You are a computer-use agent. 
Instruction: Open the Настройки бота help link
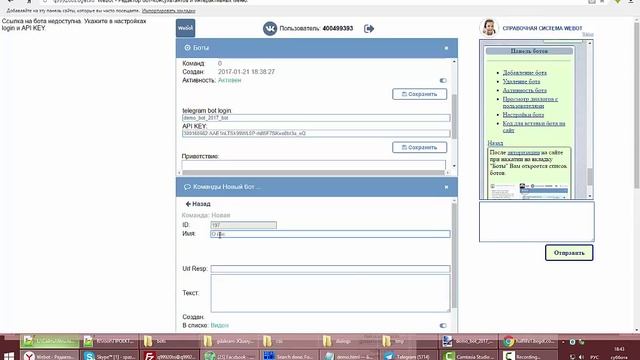click(x=523, y=115)
